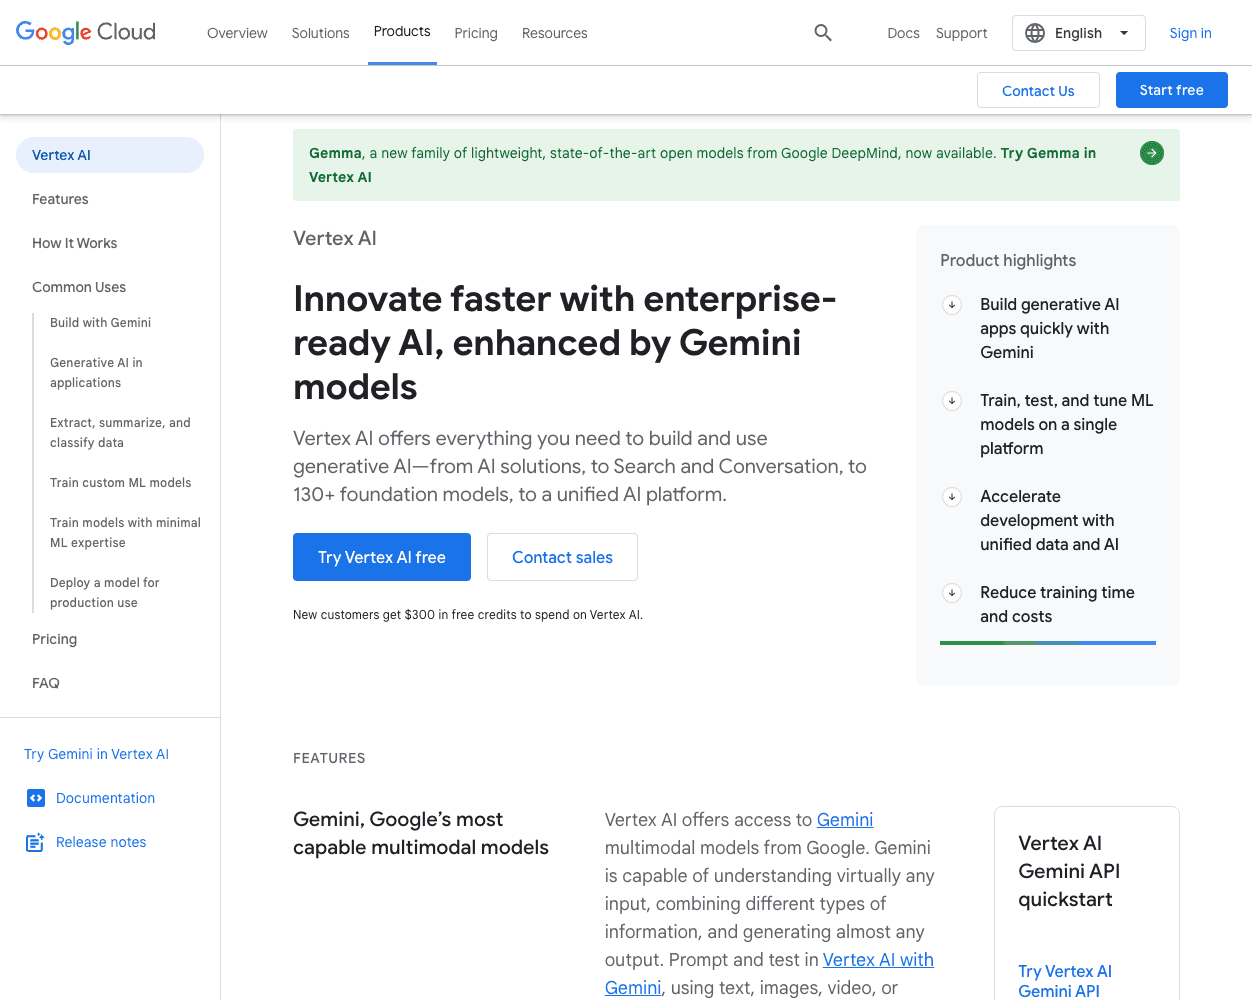Select Common Uses in sidebar

[79, 287]
